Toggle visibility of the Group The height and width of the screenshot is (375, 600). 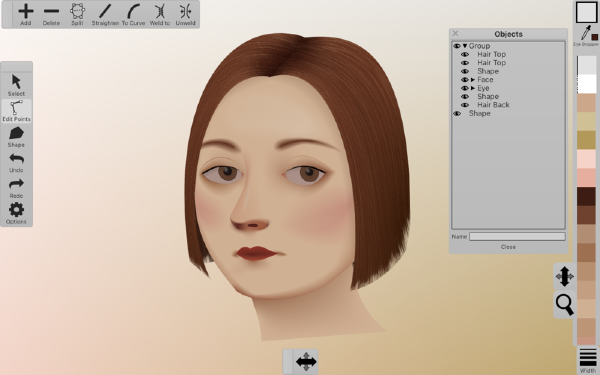pos(457,46)
